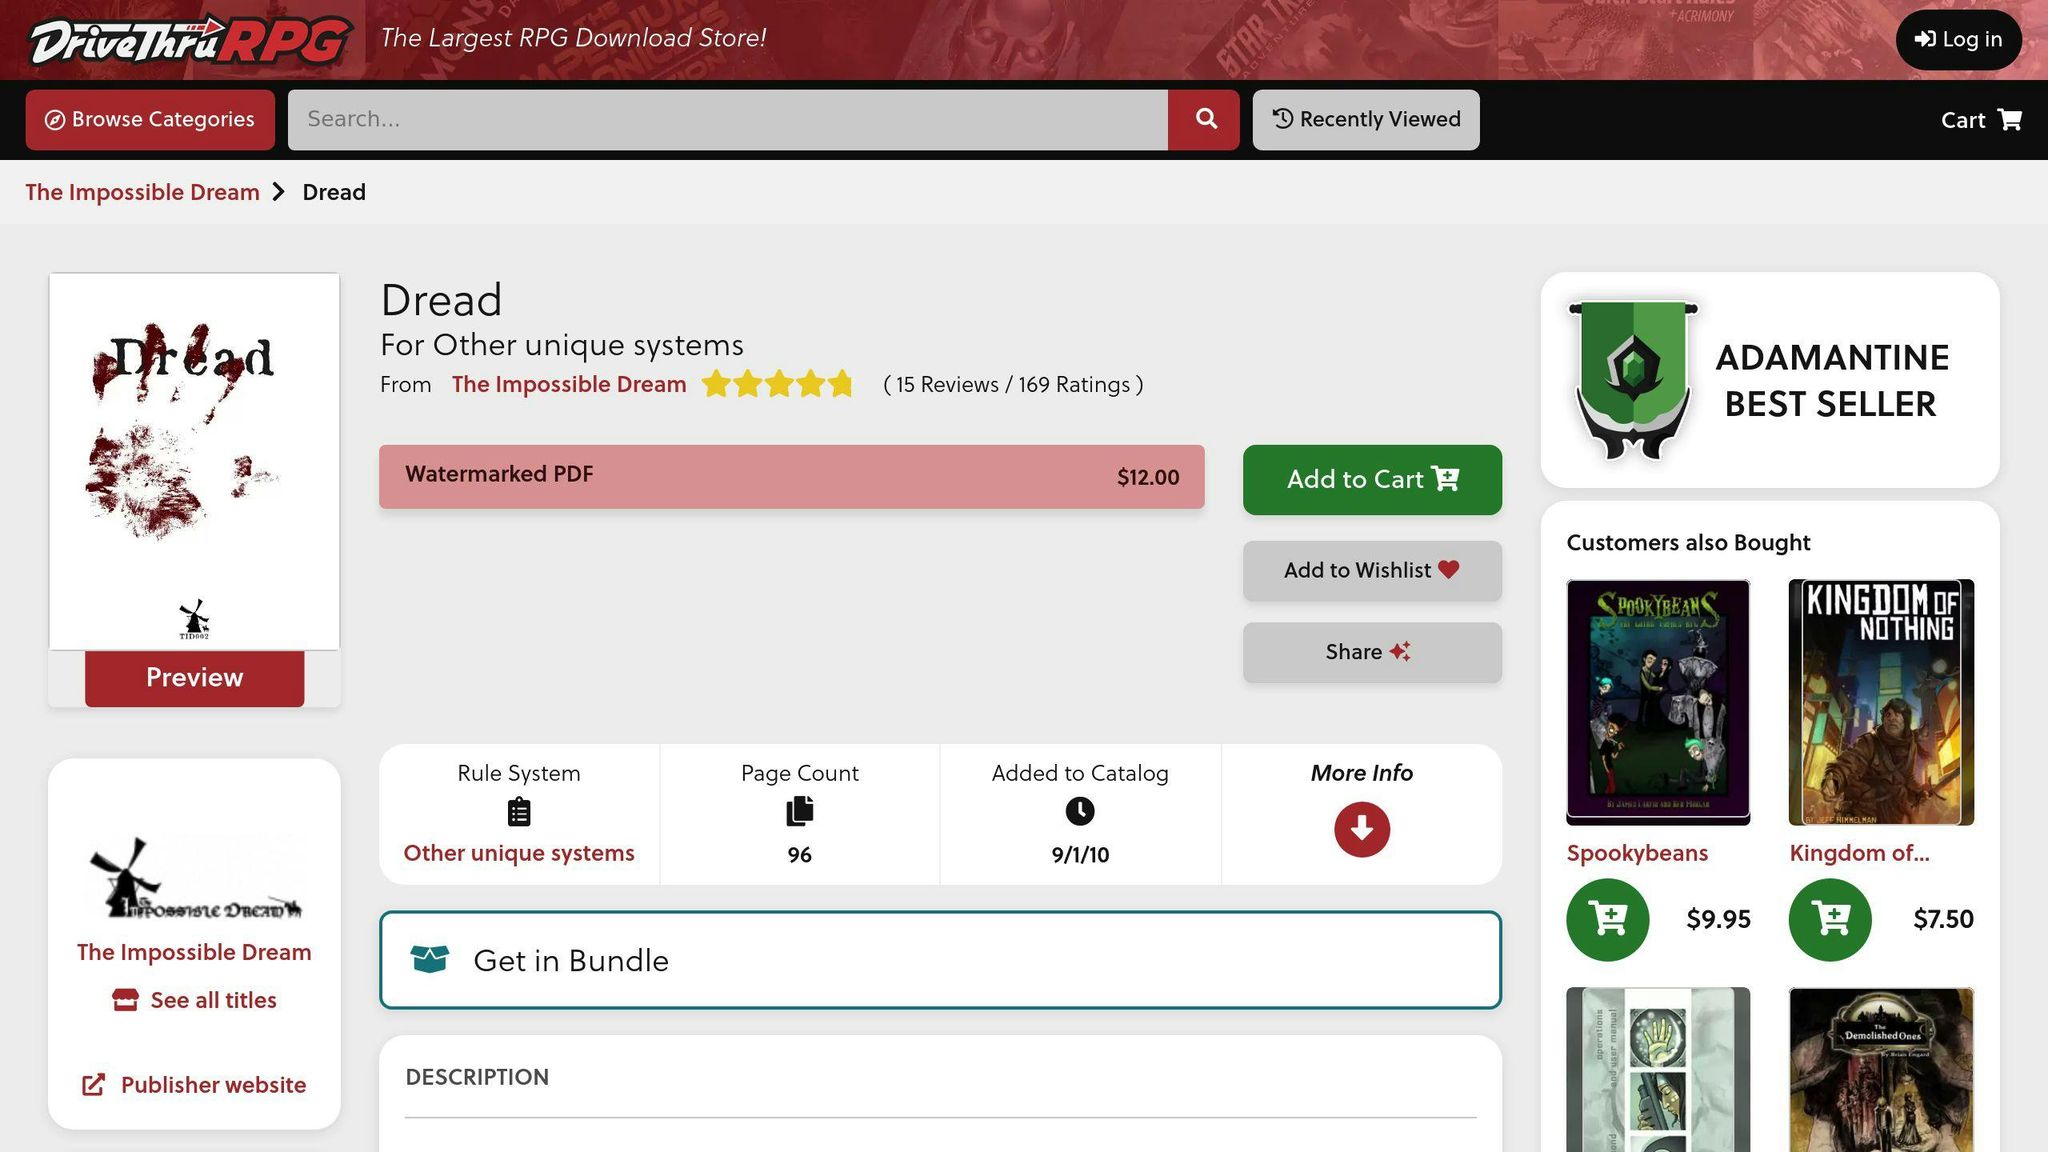Select the Watermarked PDF option
This screenshot has height=1152, width=2048.
click(x=791, y=477)
